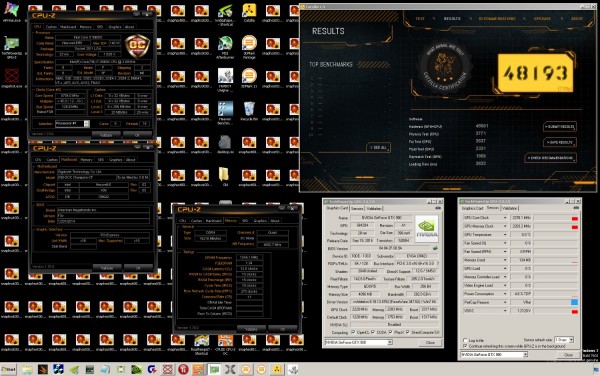Open the UPGRADE tab in Catzilla
Image resolution: width=600 pixels, height=376 pixels.
(x=542, y=18)
